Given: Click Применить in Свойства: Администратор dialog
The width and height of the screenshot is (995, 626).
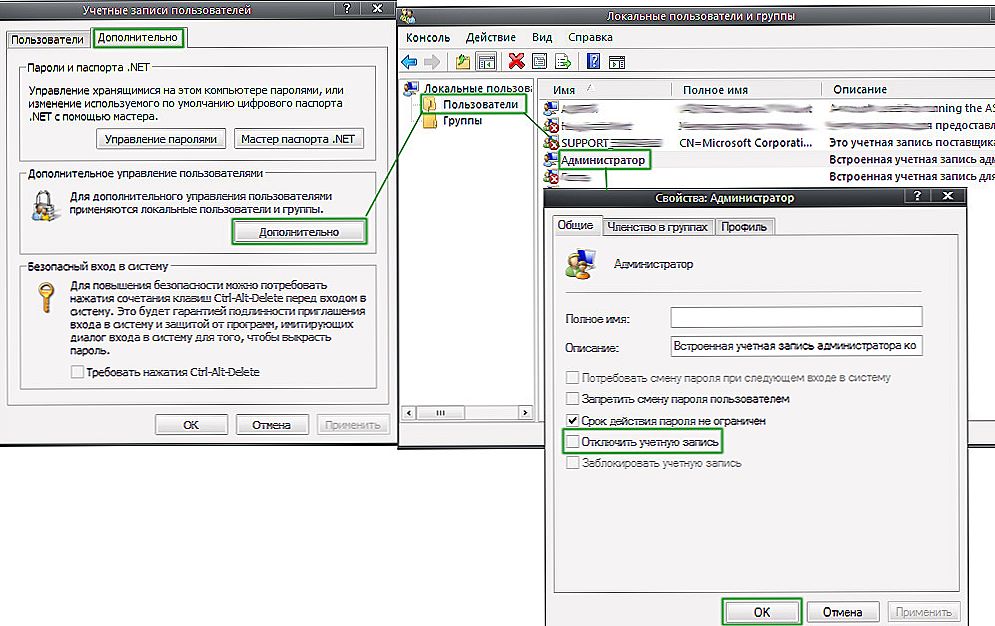Looking at the screenshot, I should coord(923,612).
